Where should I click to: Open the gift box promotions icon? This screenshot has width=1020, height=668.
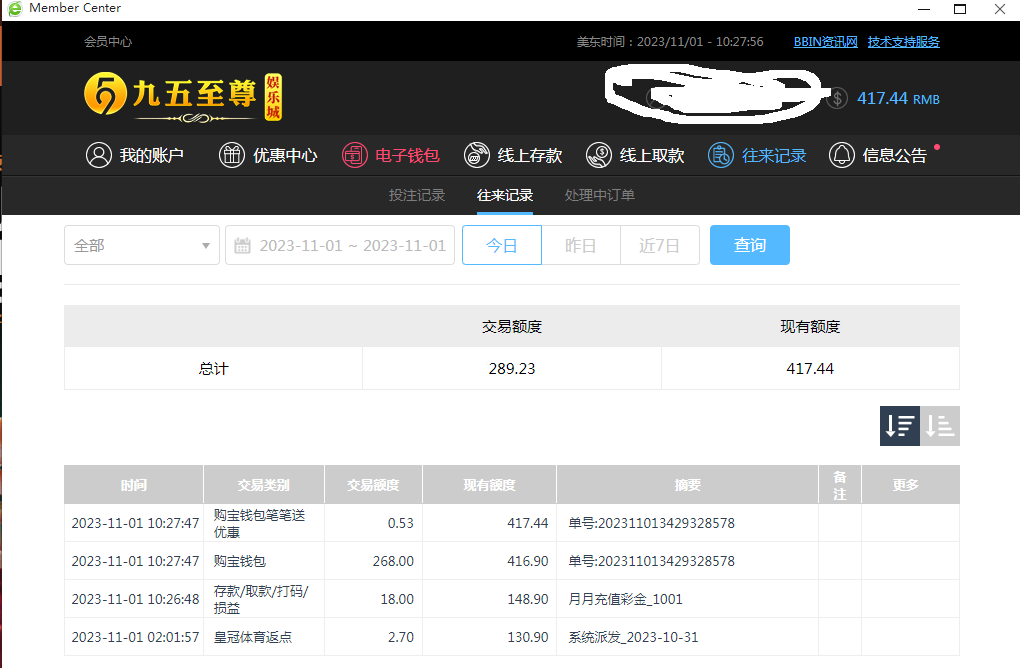click(231, 155)
